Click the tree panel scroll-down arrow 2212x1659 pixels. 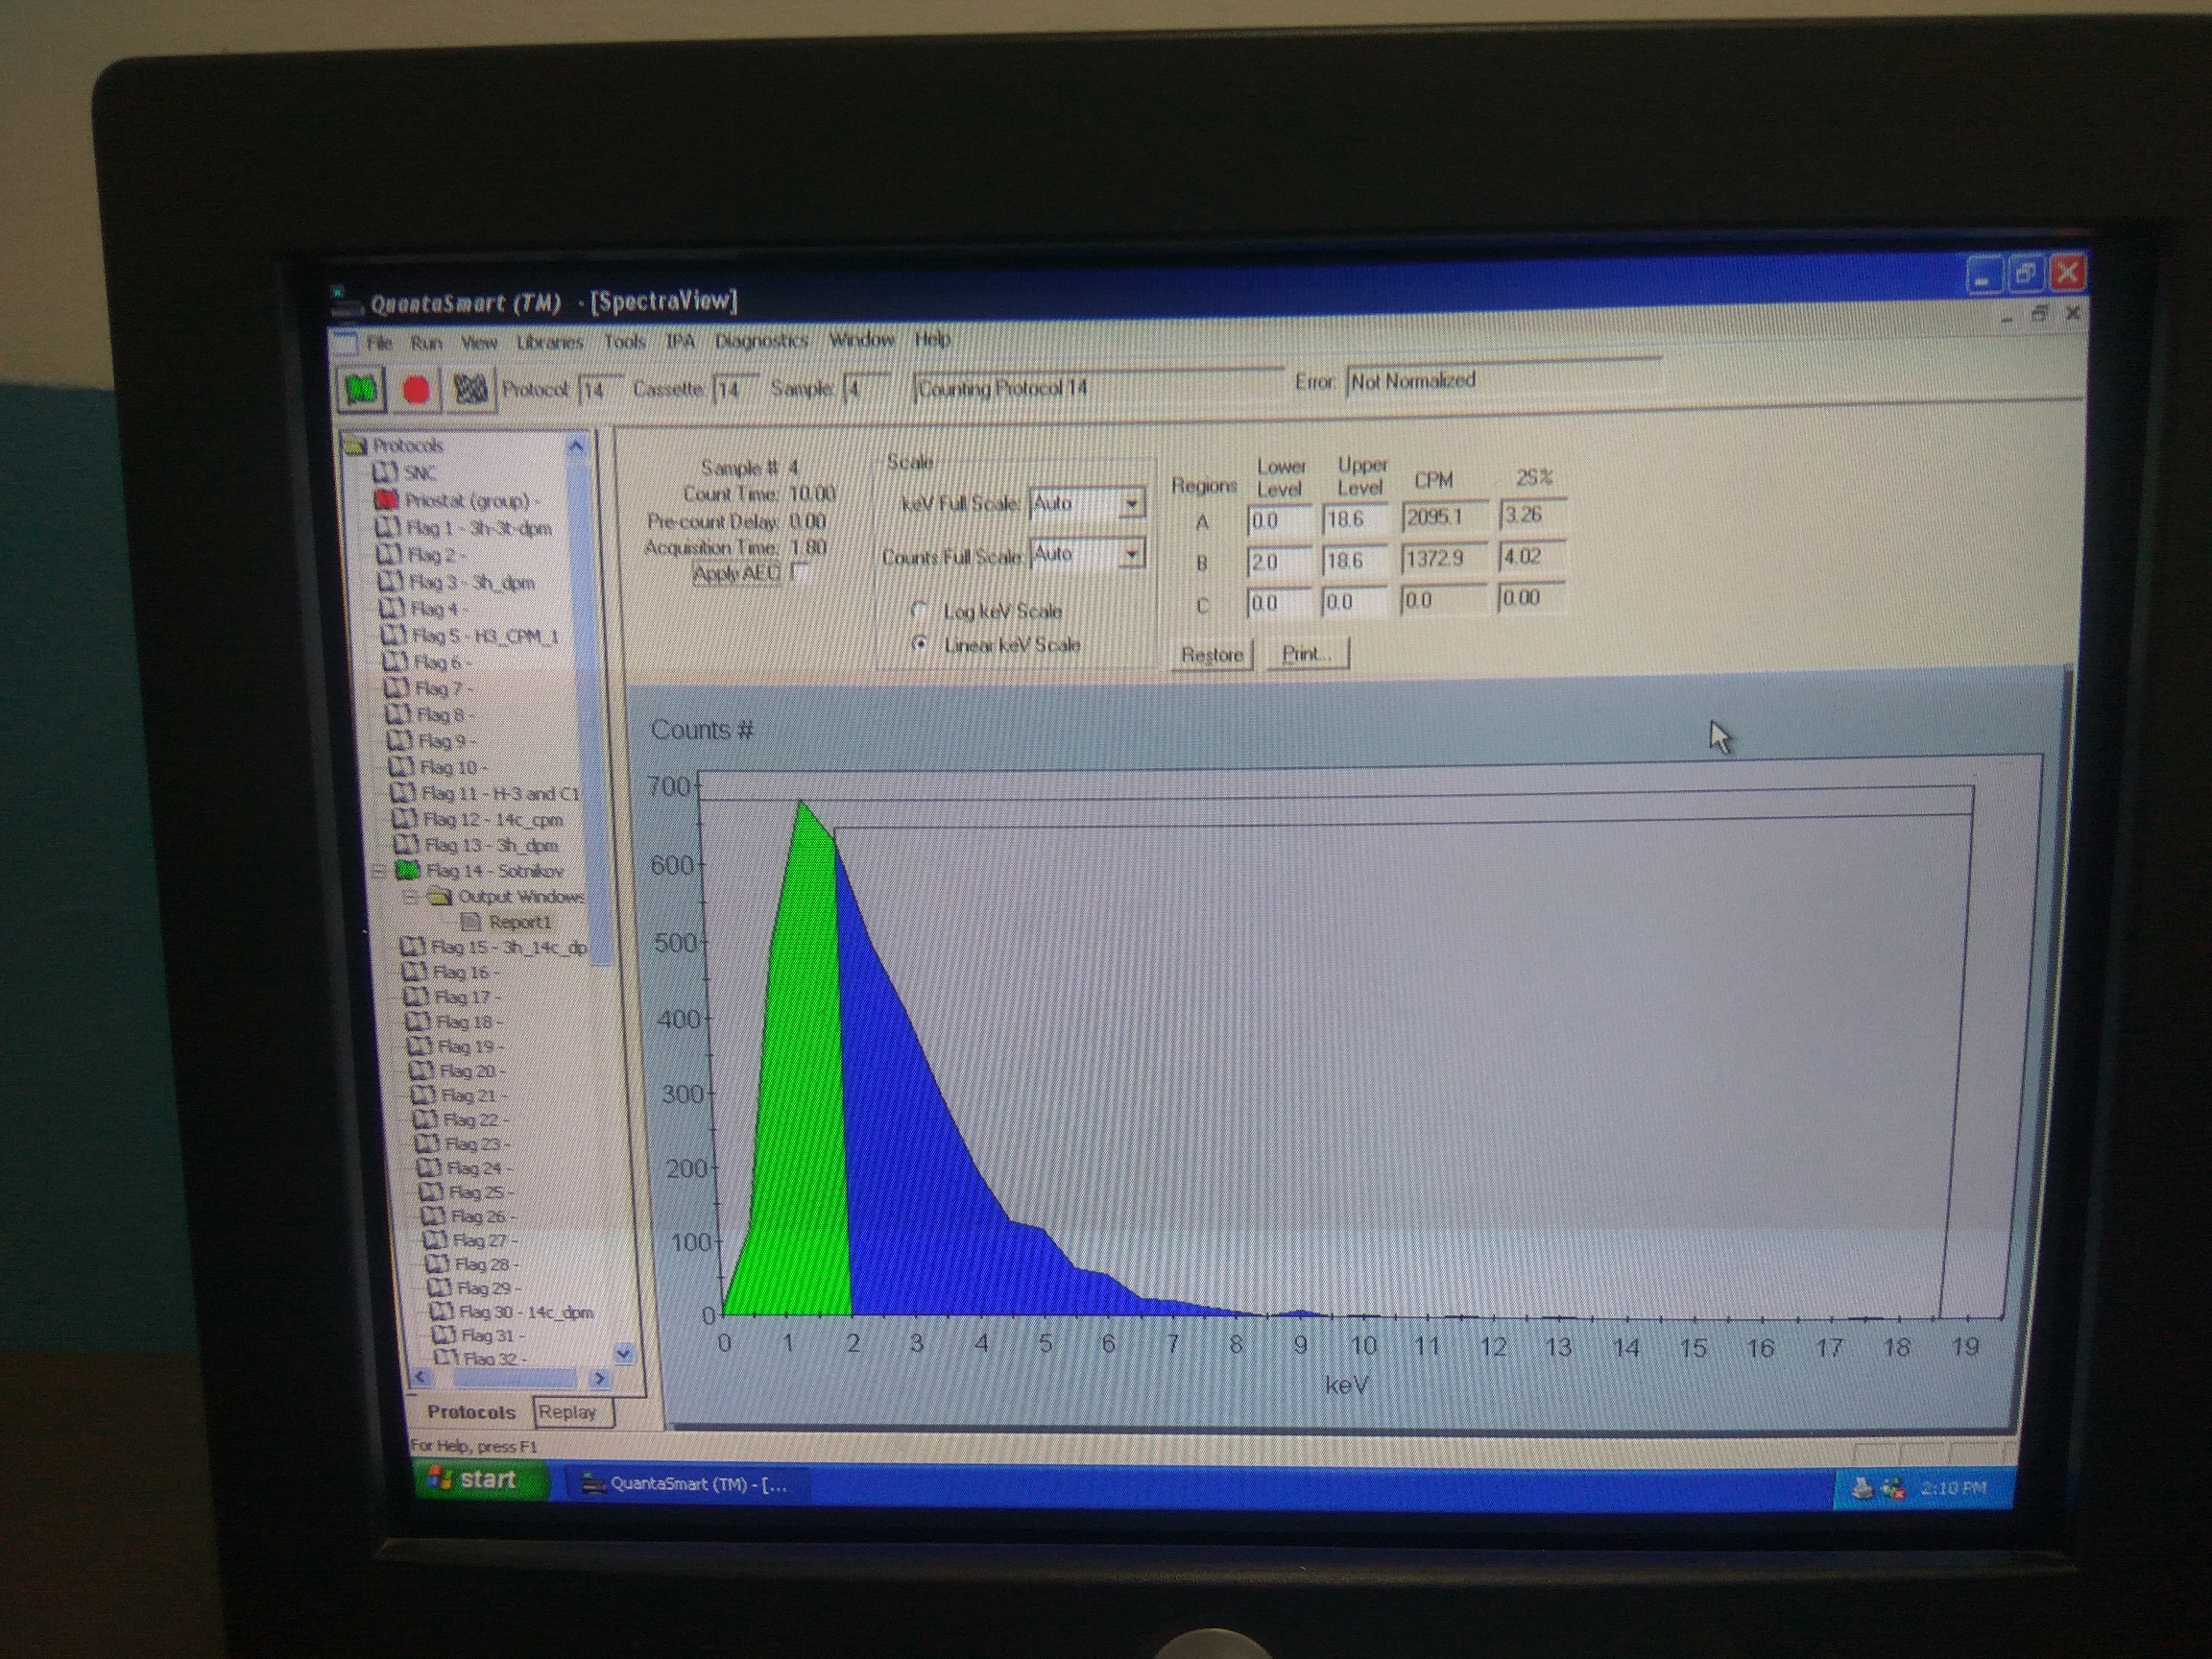(623, 1353)
